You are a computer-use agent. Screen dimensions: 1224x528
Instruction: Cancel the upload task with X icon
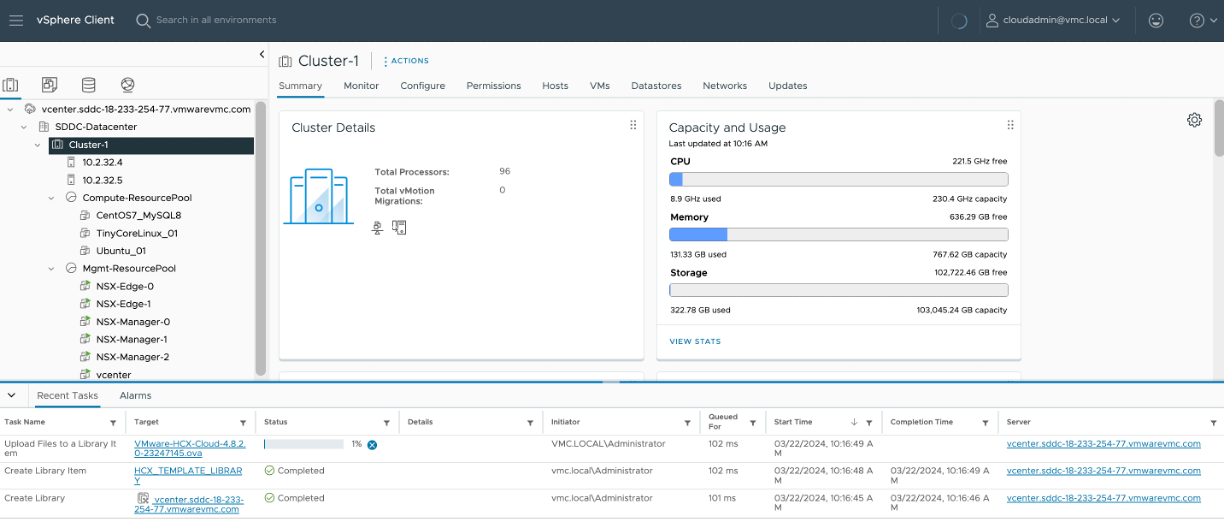pyautogui.click(x=372, y=444)
